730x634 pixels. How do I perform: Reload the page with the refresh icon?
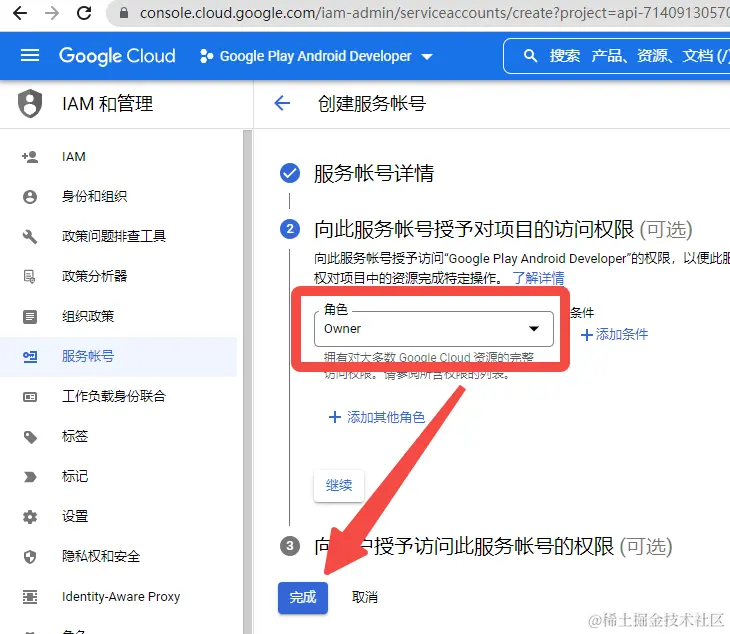pyautogui.click(x=84, y=13)
